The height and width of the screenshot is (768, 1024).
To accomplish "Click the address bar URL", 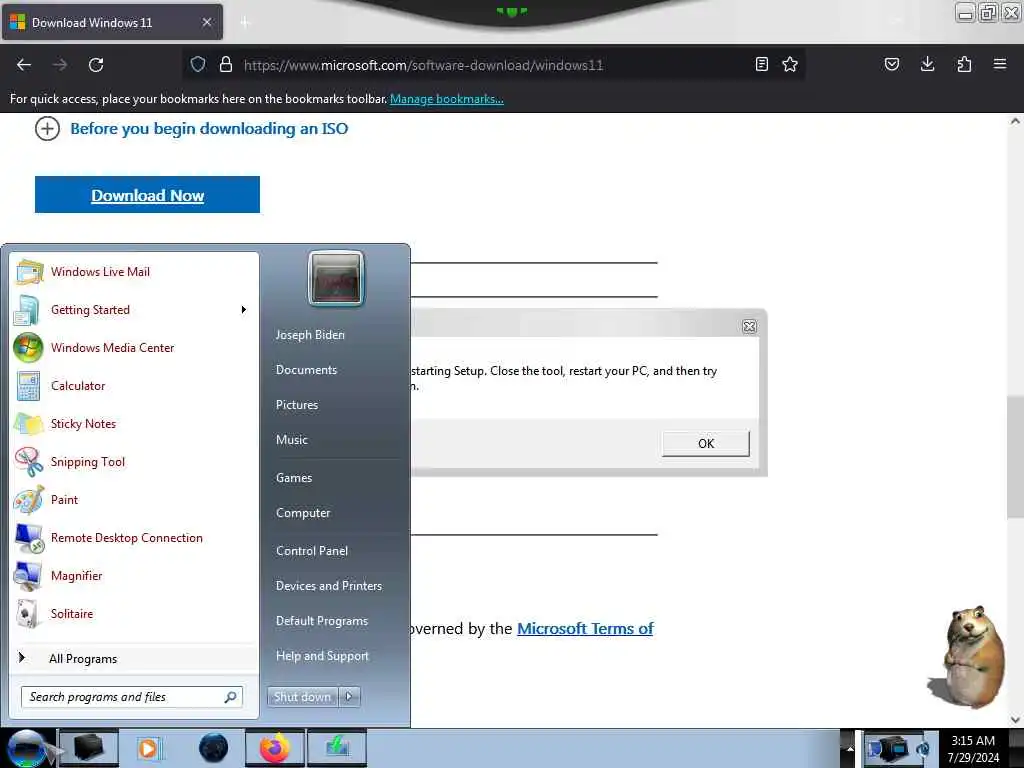I will [423, 65].
